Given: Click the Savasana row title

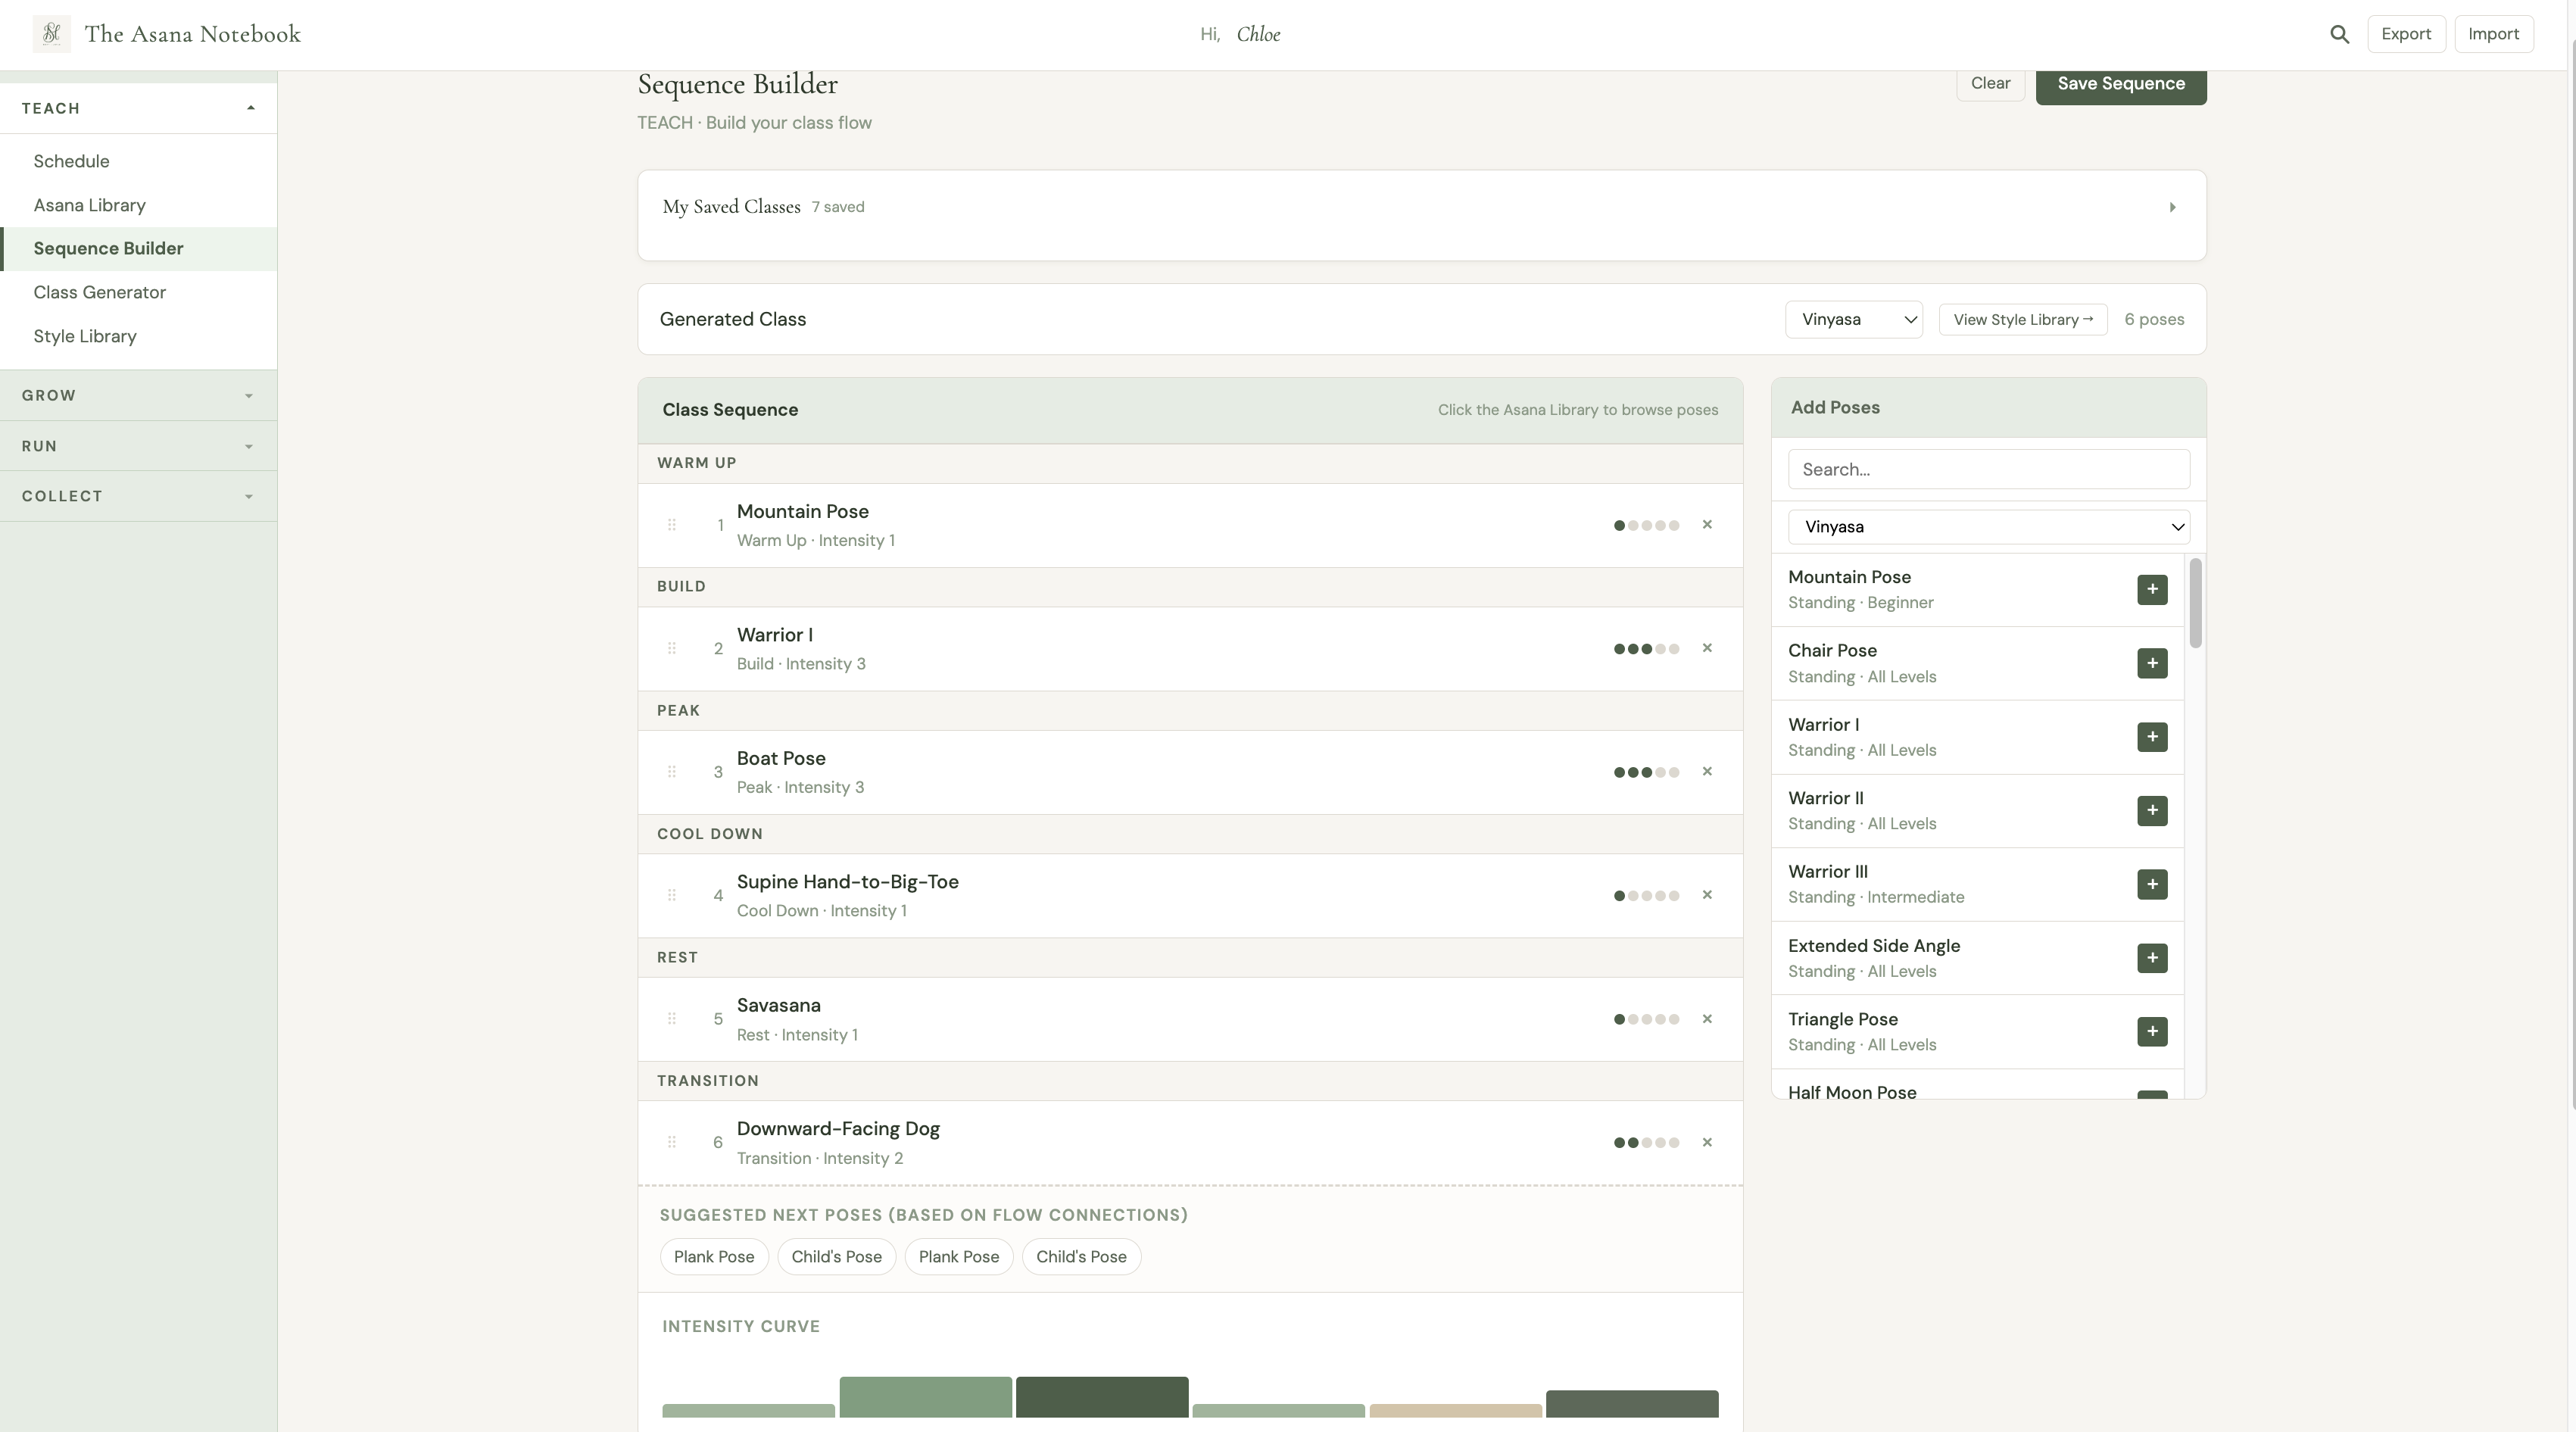Looking at the screenshot, I should click(778, 1005).
